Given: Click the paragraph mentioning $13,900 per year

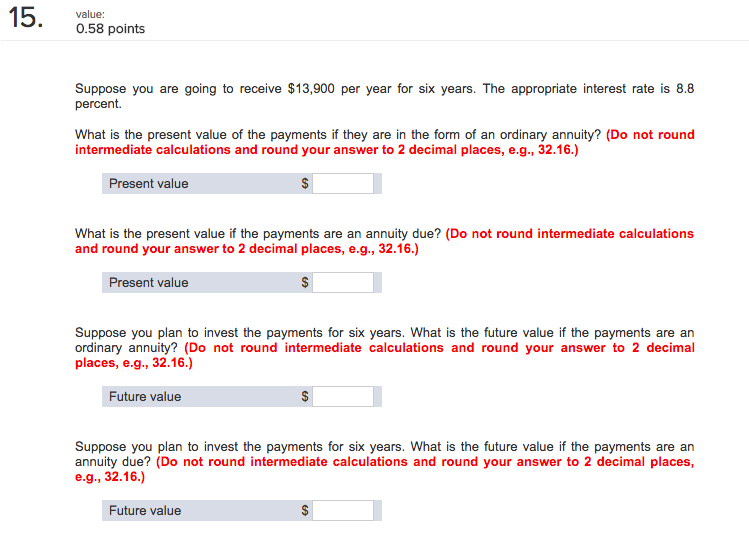Looking at the screenshot, I should pyautogui.click(x=385, y=96).
